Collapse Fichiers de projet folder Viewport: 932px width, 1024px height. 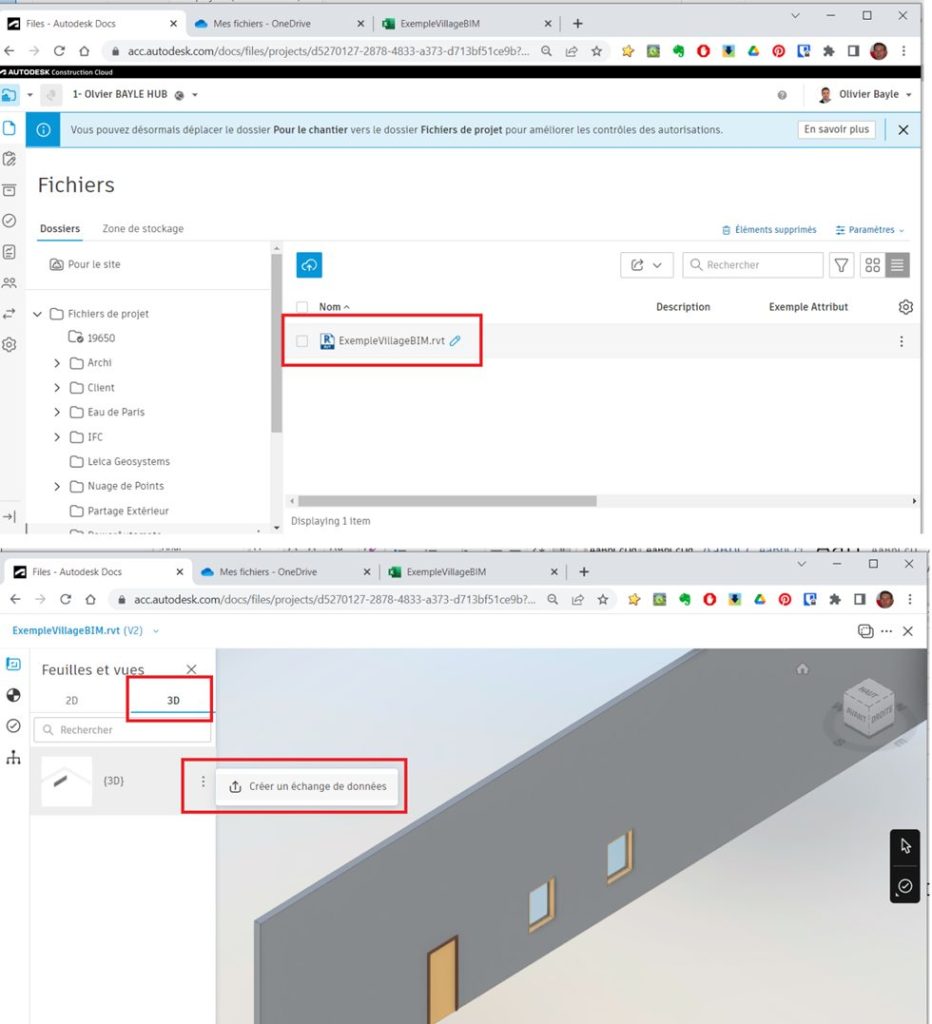(x=37, y=314)
